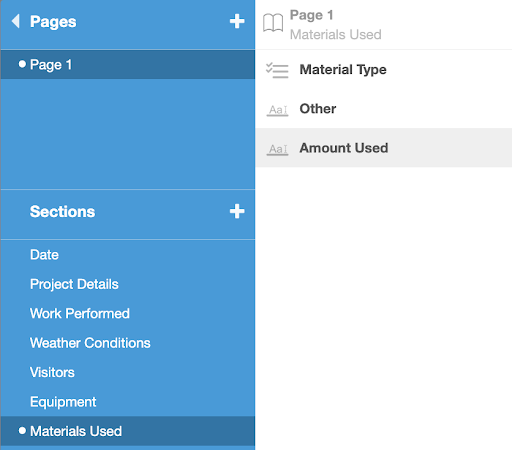The image size is (512, 450).
Task: Select the Material Type field row
Action: tap(384, 70)
